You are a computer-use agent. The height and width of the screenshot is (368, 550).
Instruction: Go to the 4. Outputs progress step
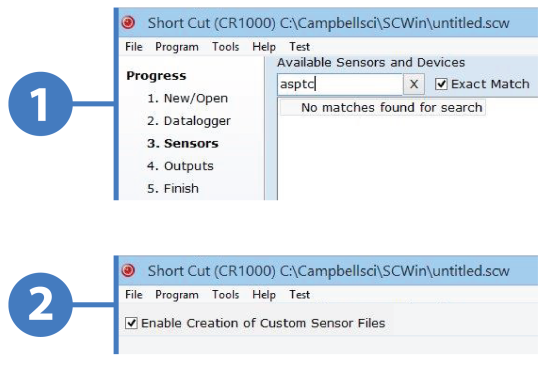pyautogui.click(x=180, y=166)
